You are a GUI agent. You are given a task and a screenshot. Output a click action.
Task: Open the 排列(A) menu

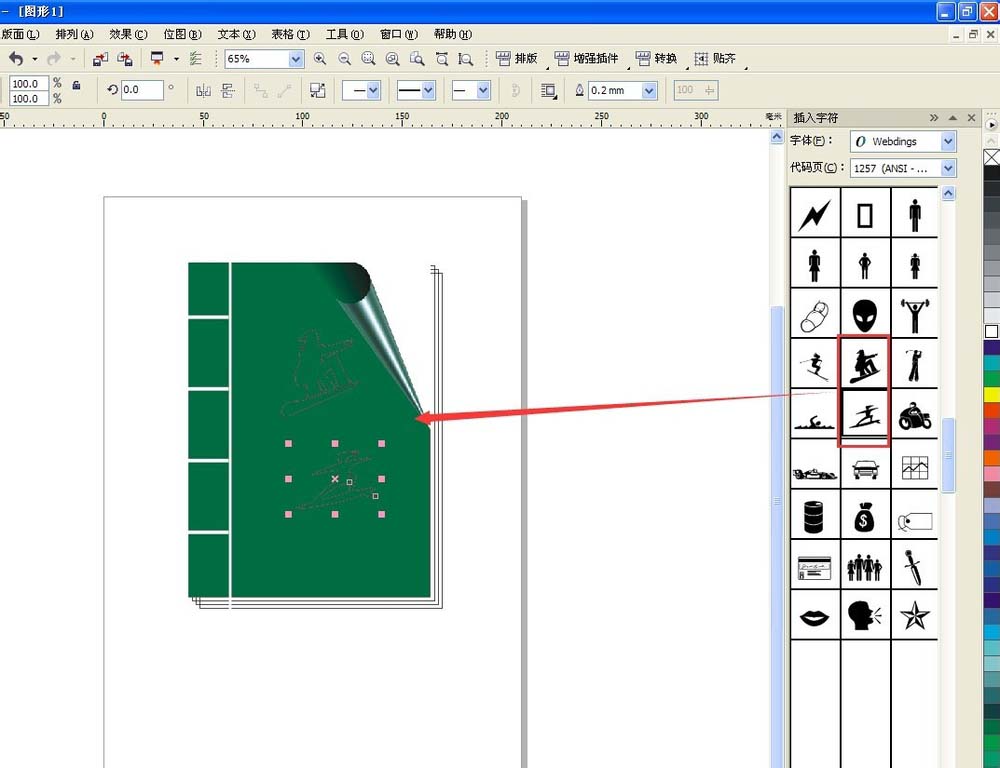click(x=75, y=34)
